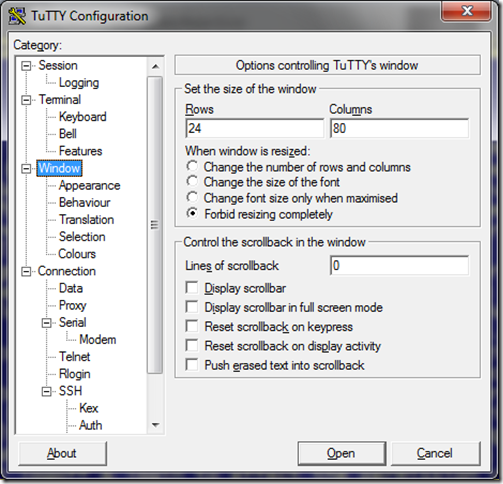Collapse the Session tree node

(x=26, y=66)
